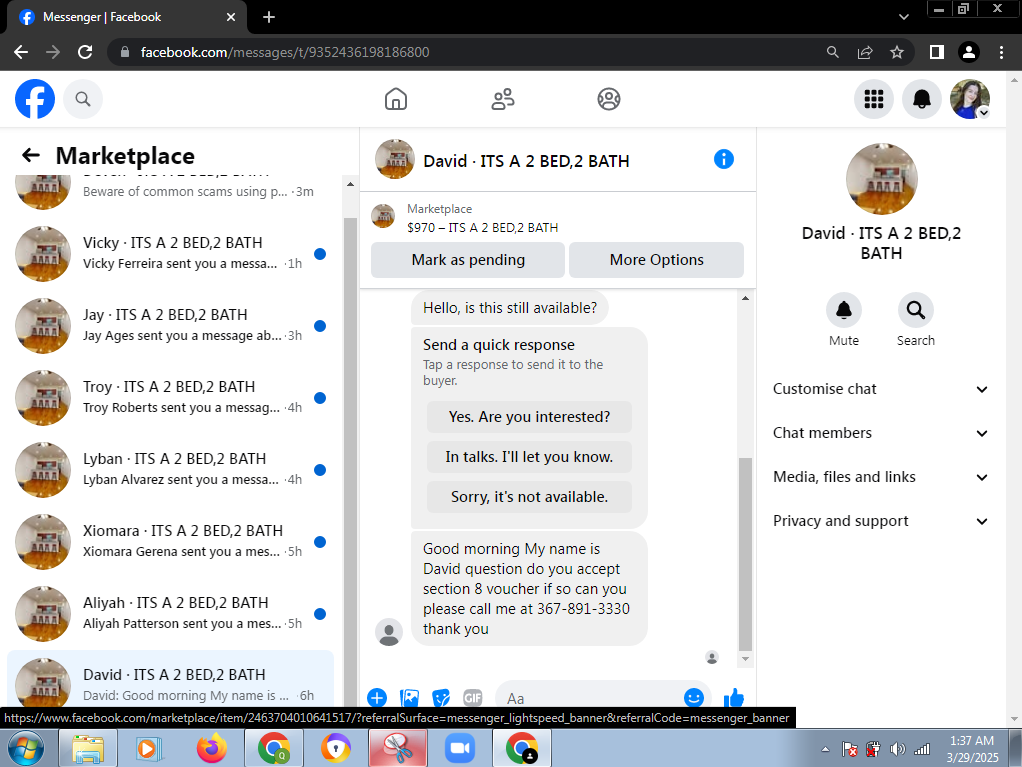Open the large listing photo in info panel

(881, 179)
